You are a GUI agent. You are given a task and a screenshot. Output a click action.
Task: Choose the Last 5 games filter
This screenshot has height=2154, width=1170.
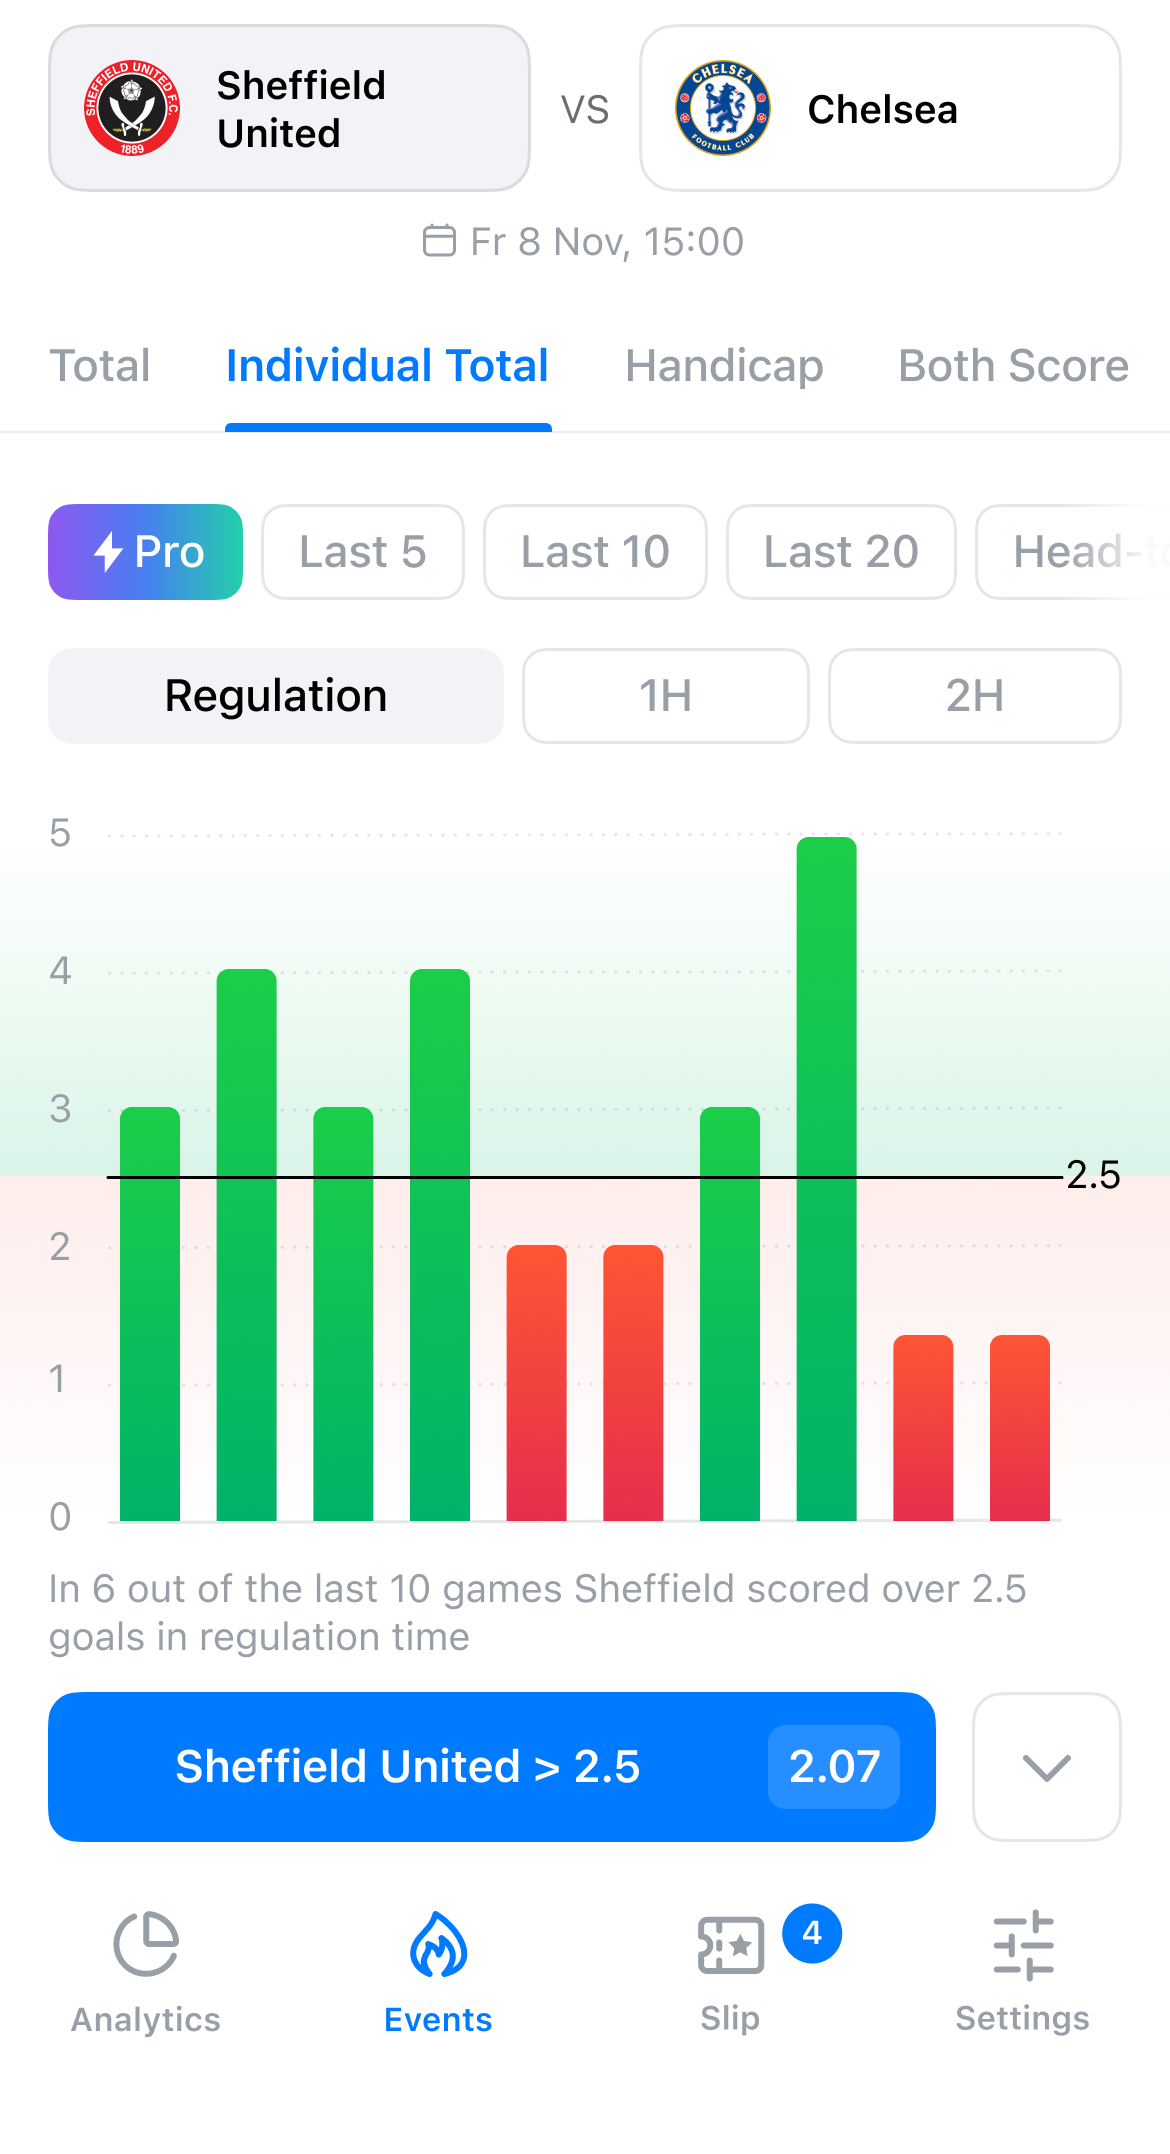coord(363,552)
